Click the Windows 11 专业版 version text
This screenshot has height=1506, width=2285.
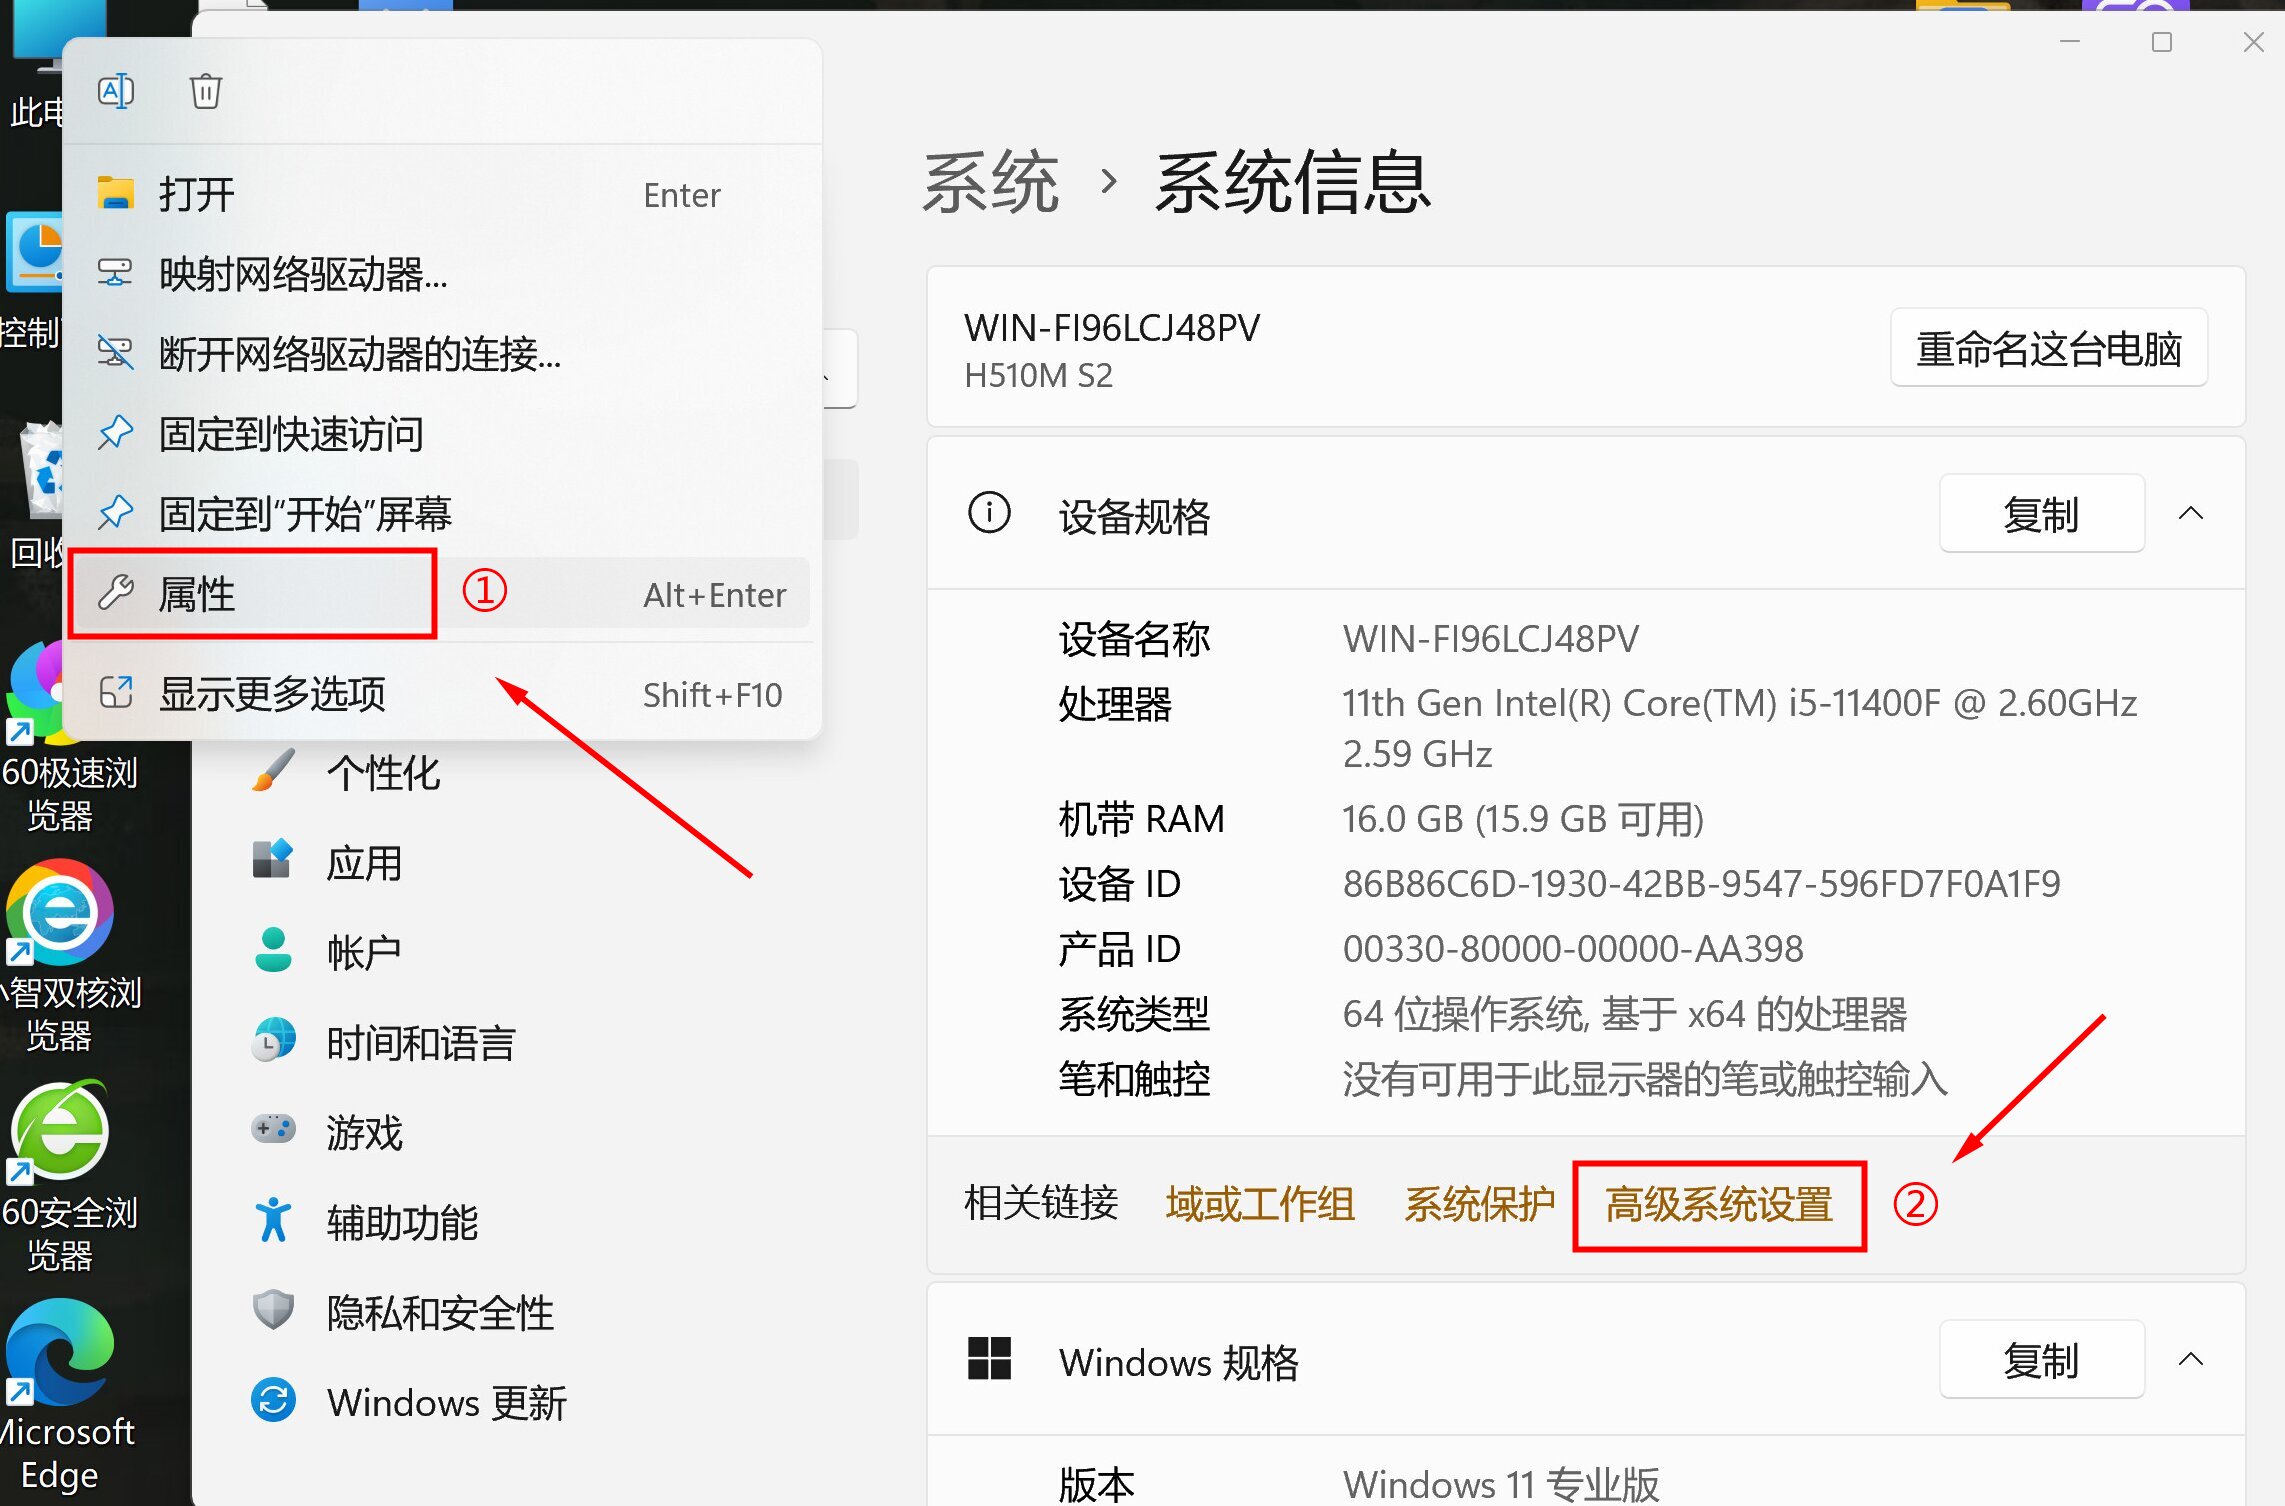1501,1484
